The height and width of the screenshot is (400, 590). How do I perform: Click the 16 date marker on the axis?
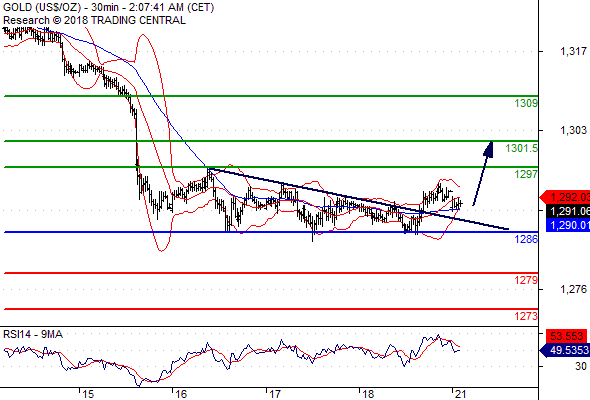coord(181,394)
